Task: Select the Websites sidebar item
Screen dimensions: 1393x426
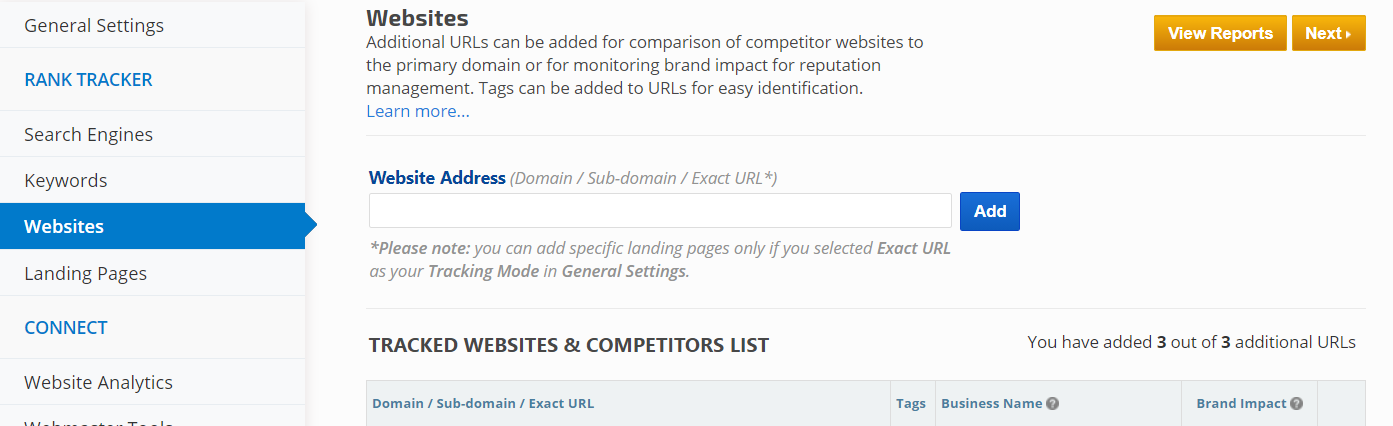Action: click(x=64, y=227)
